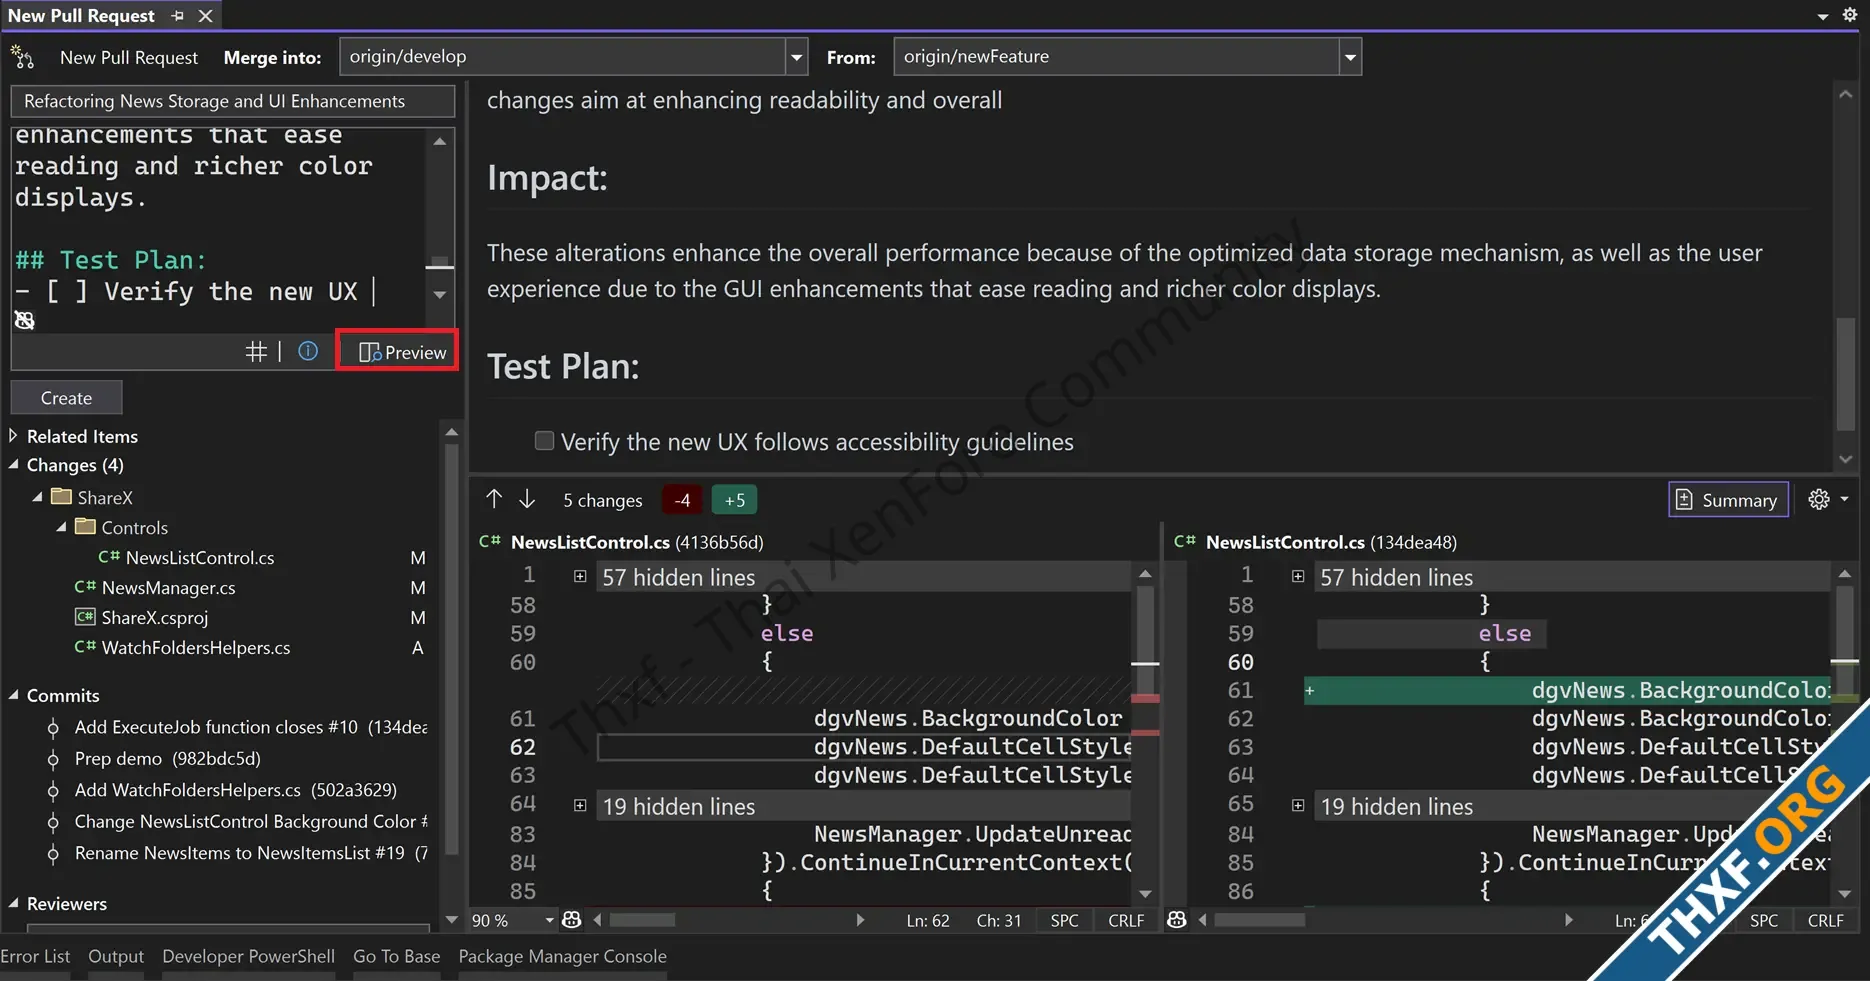The height and width of the screenshot is (981, 1870).
Task: Open the Developer PowerShell tab
Action: point(248,956)
